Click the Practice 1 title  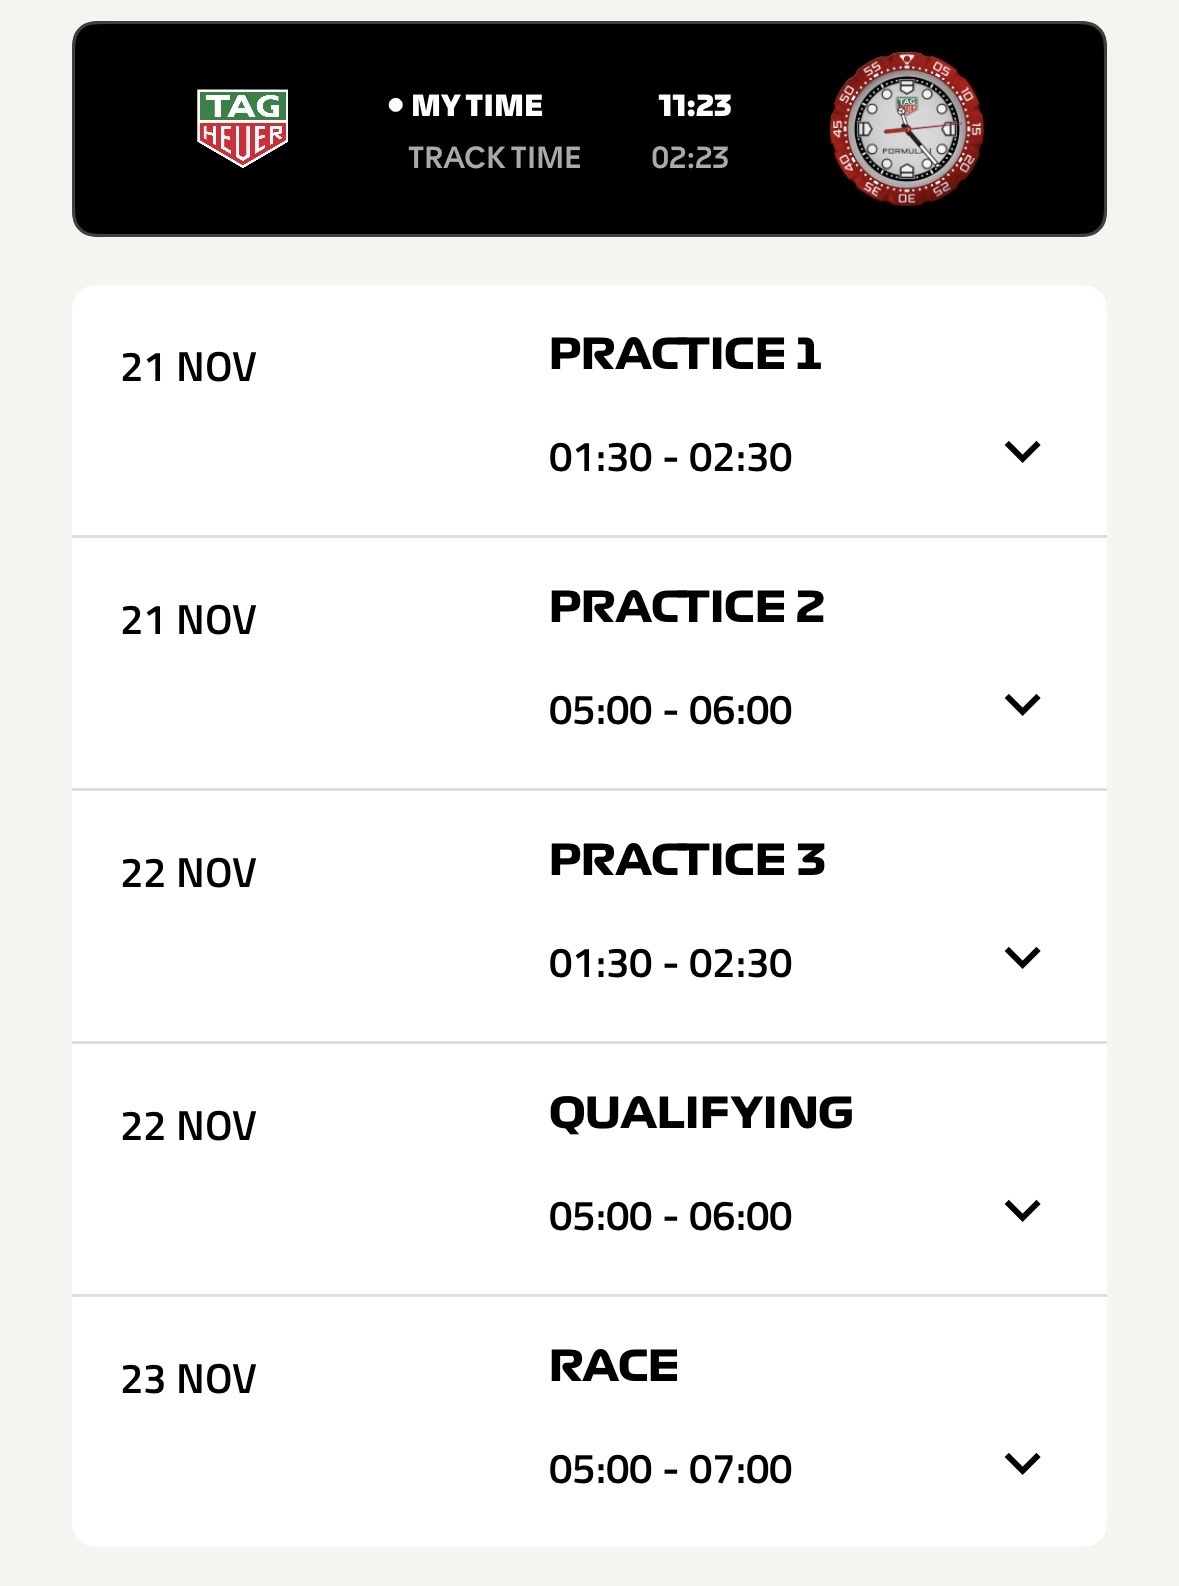[x=685, y=354]
